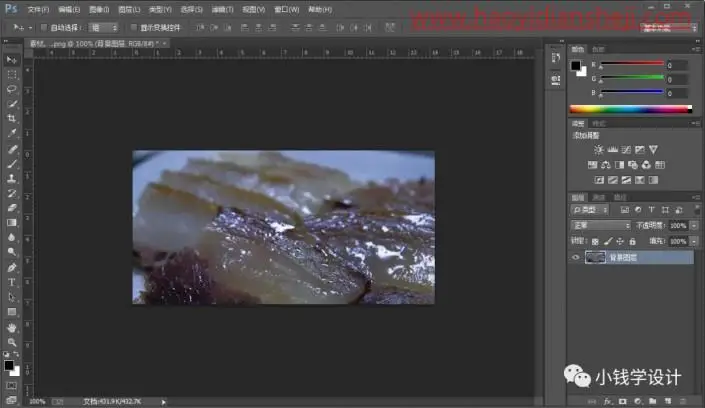Select the Horizontal Type tool
Screen dimensions: 705x408
click(x=12, y=282)
